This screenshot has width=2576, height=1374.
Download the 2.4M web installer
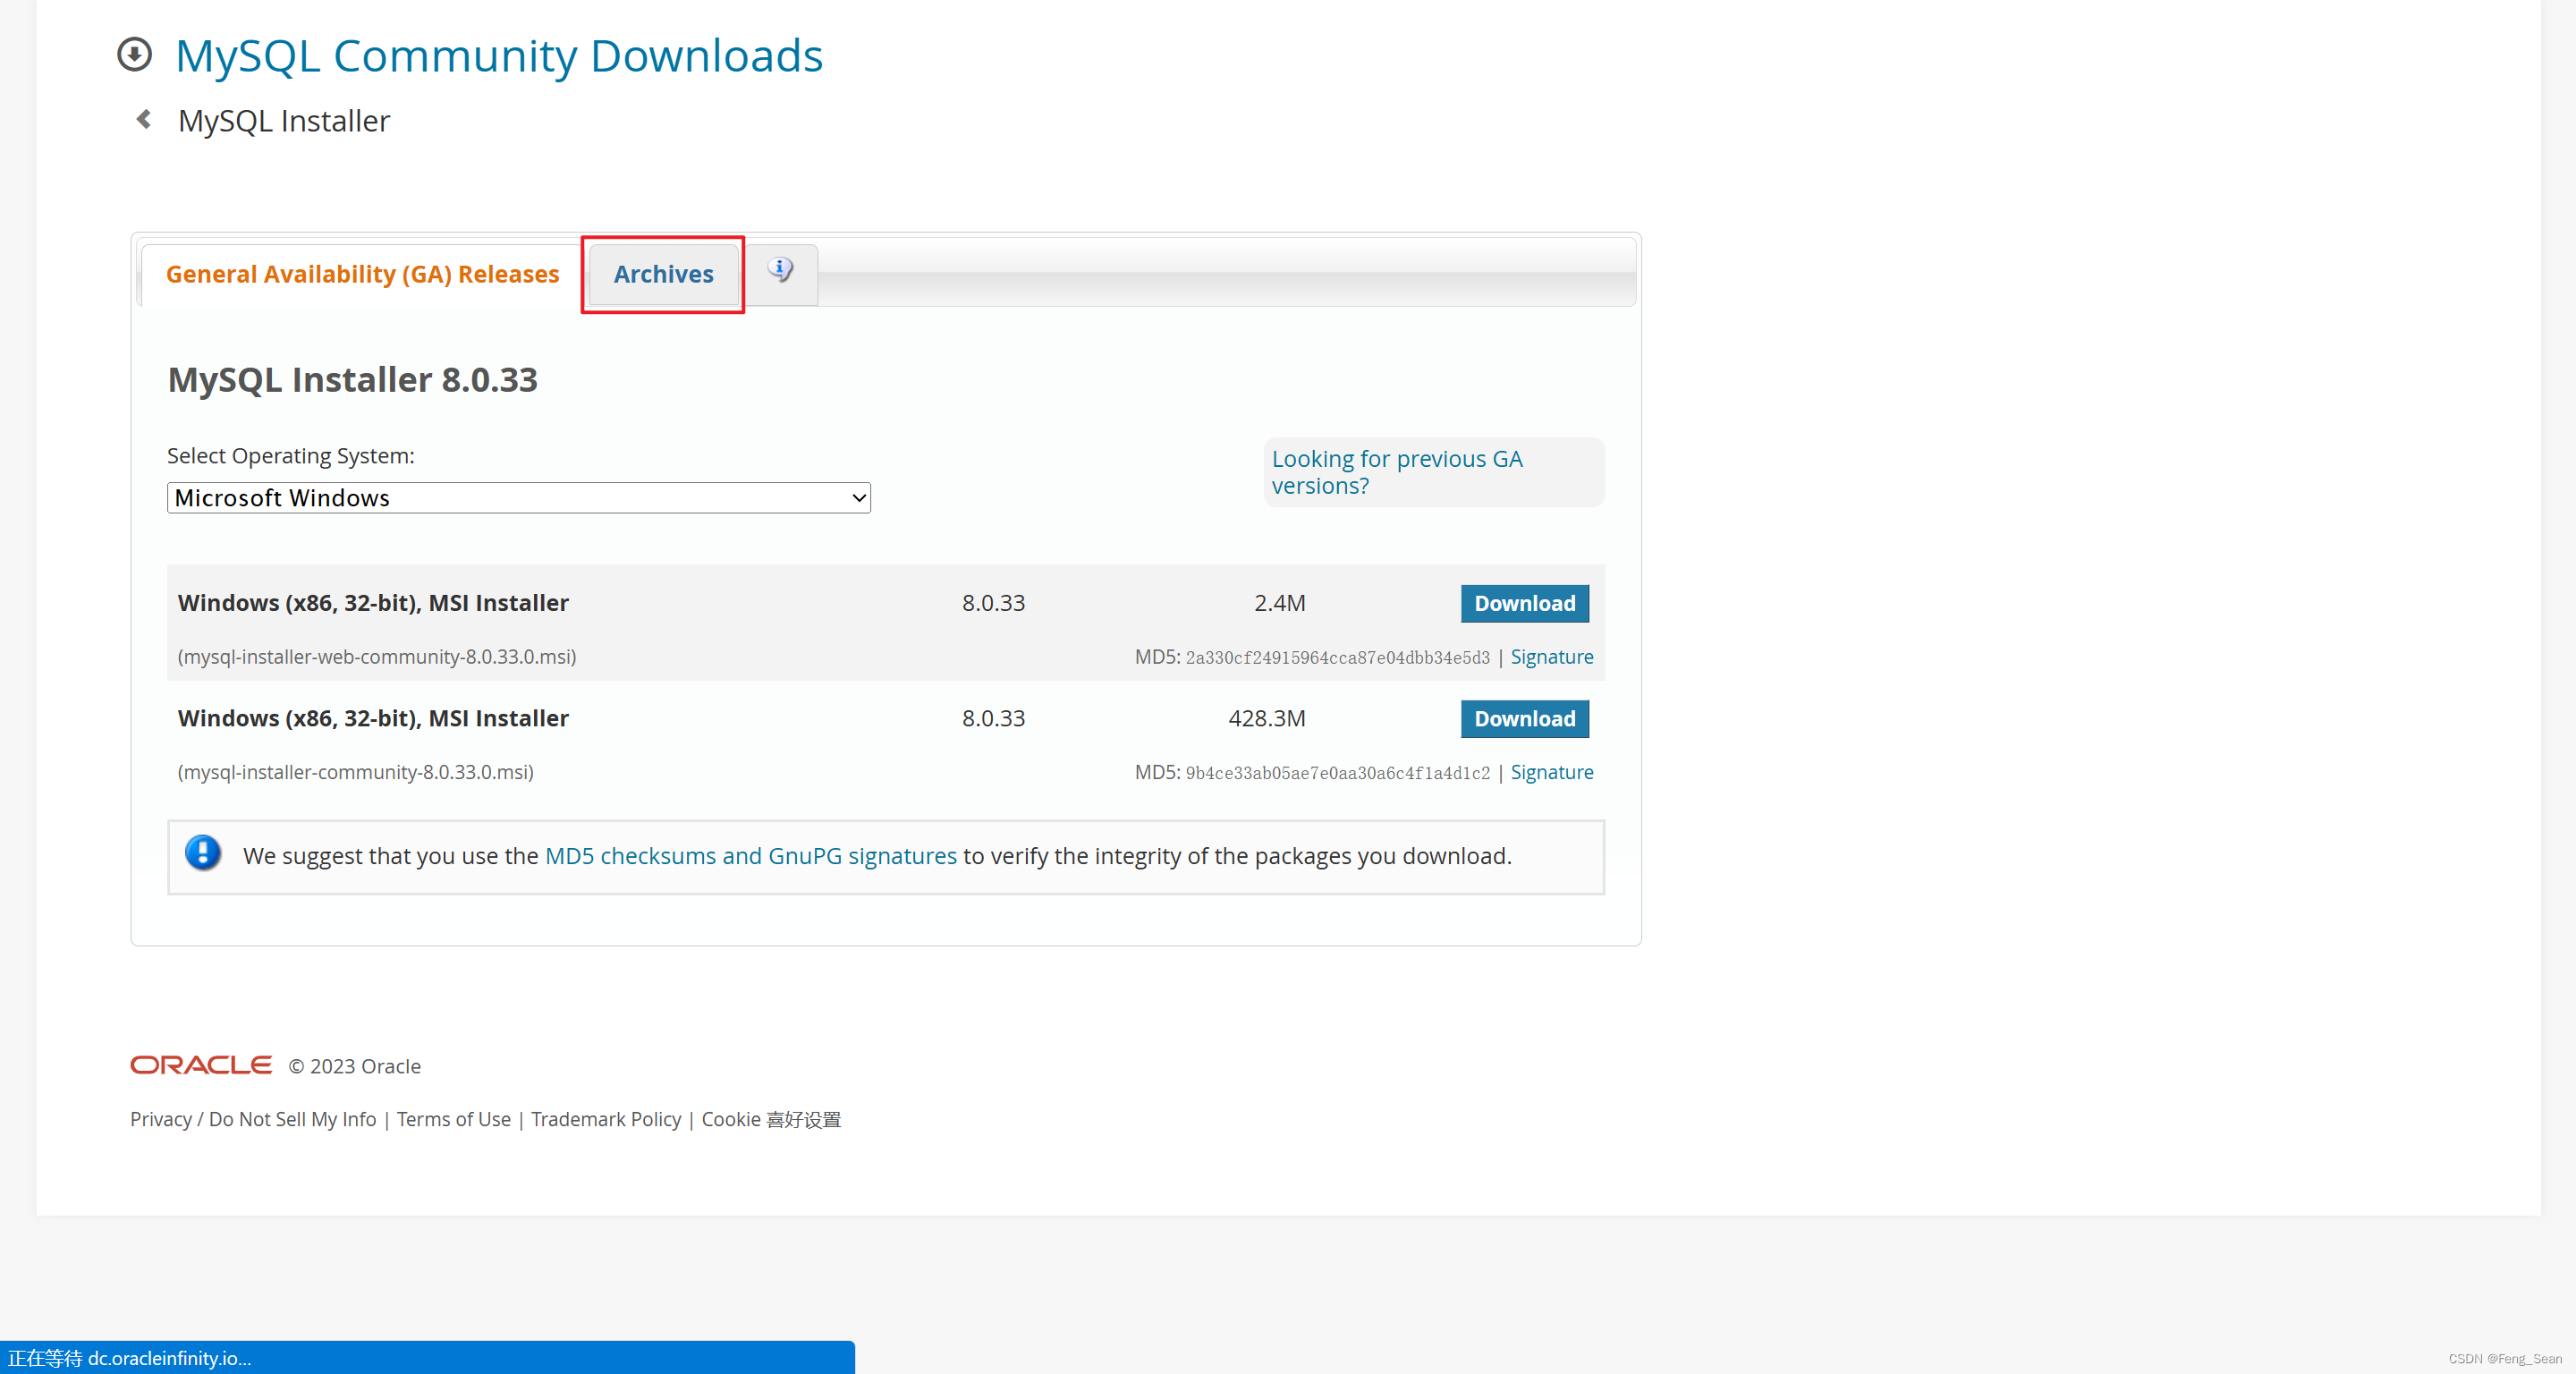tap(1524, 603)
